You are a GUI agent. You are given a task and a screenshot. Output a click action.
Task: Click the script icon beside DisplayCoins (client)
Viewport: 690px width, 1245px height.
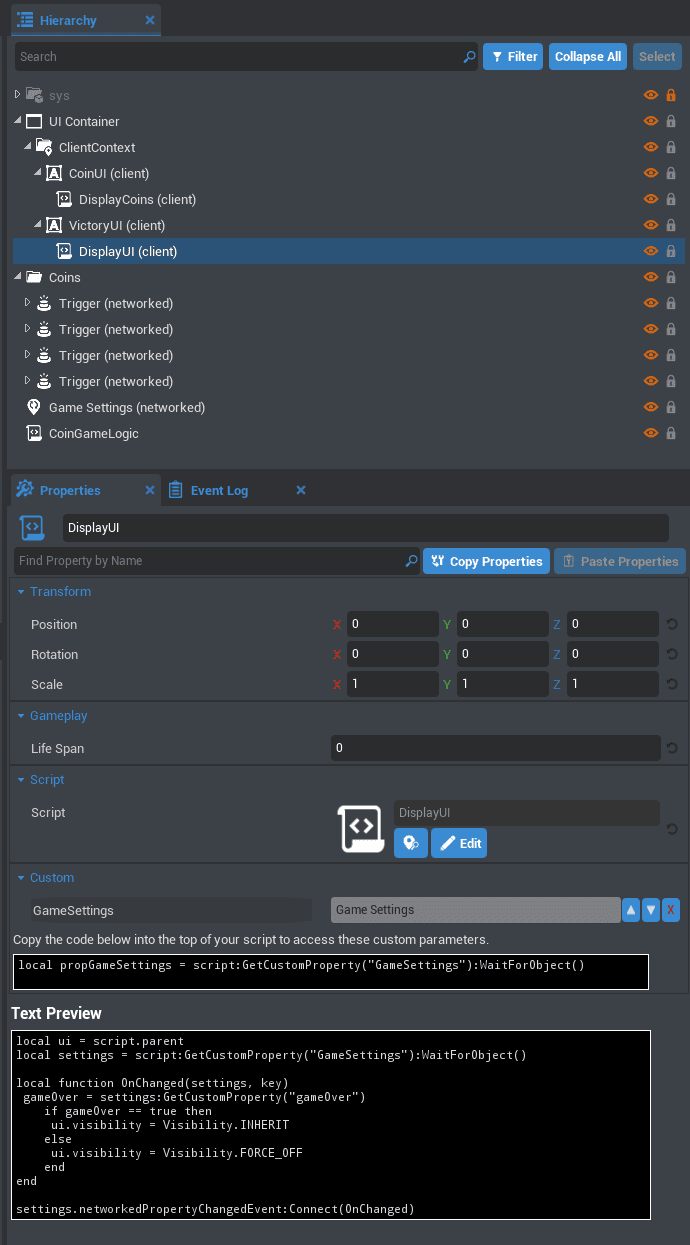click(64, 199)
